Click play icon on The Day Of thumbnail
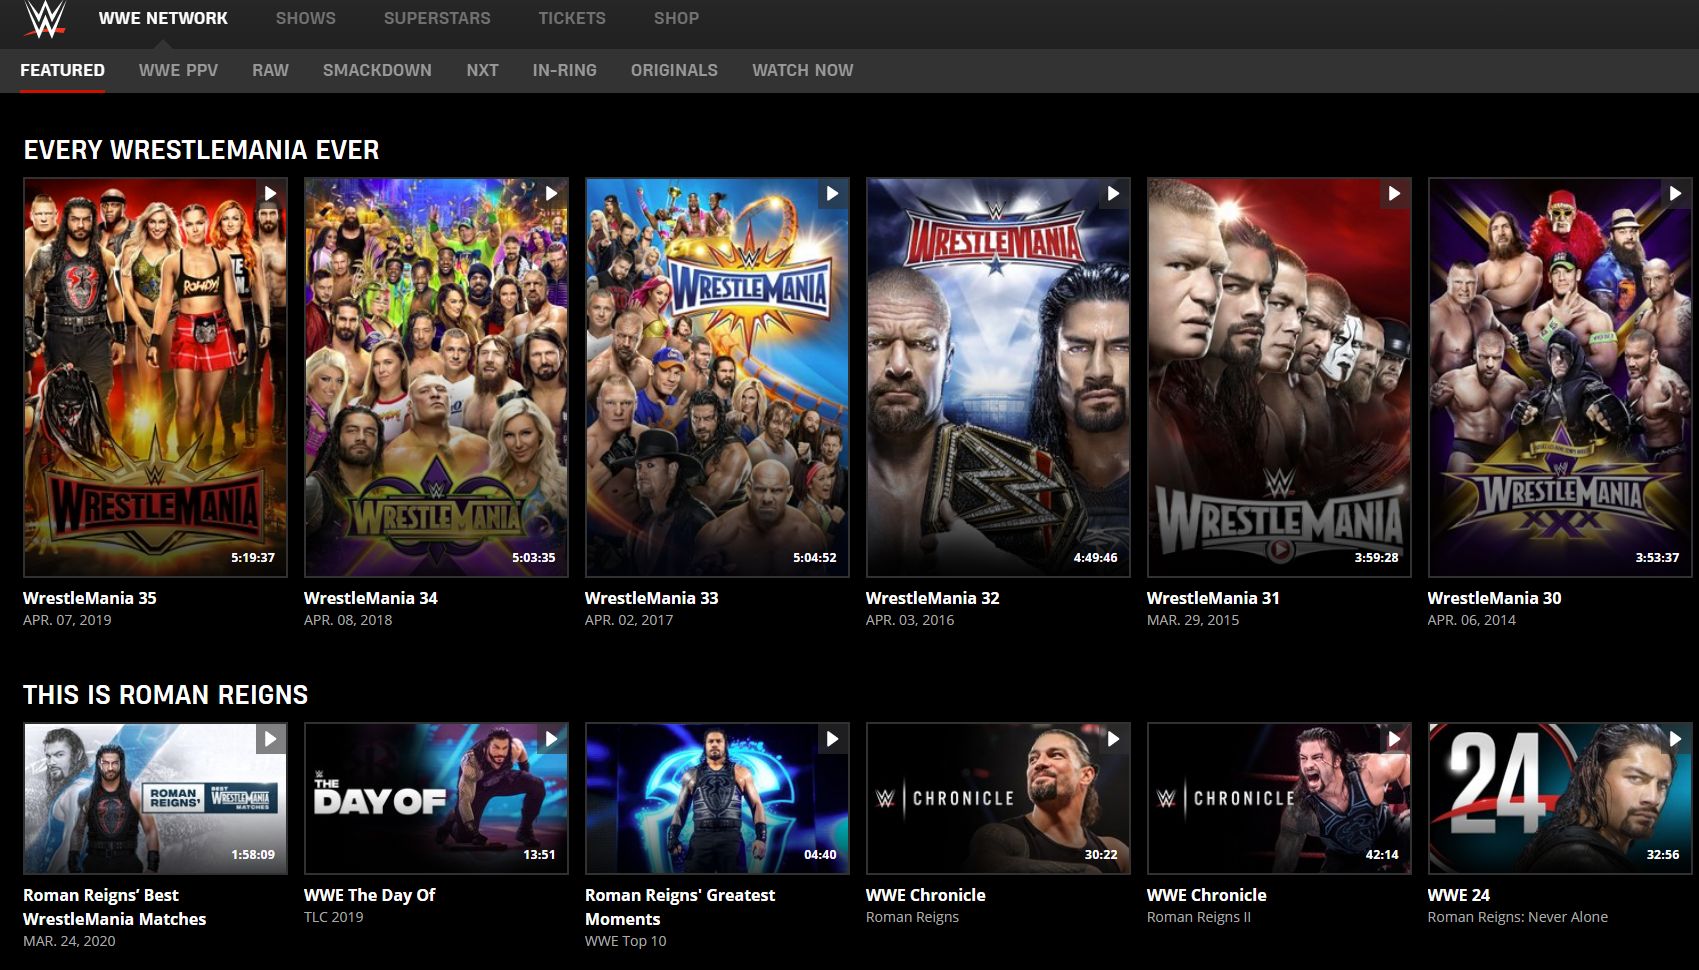Screen dimensions: 1699x970 click(x=551, y=739)
